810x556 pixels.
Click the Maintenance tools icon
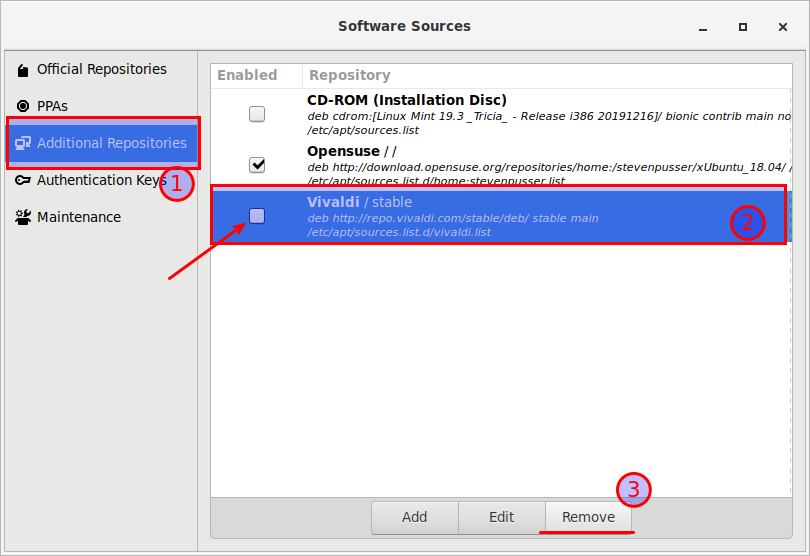point(23,217)
